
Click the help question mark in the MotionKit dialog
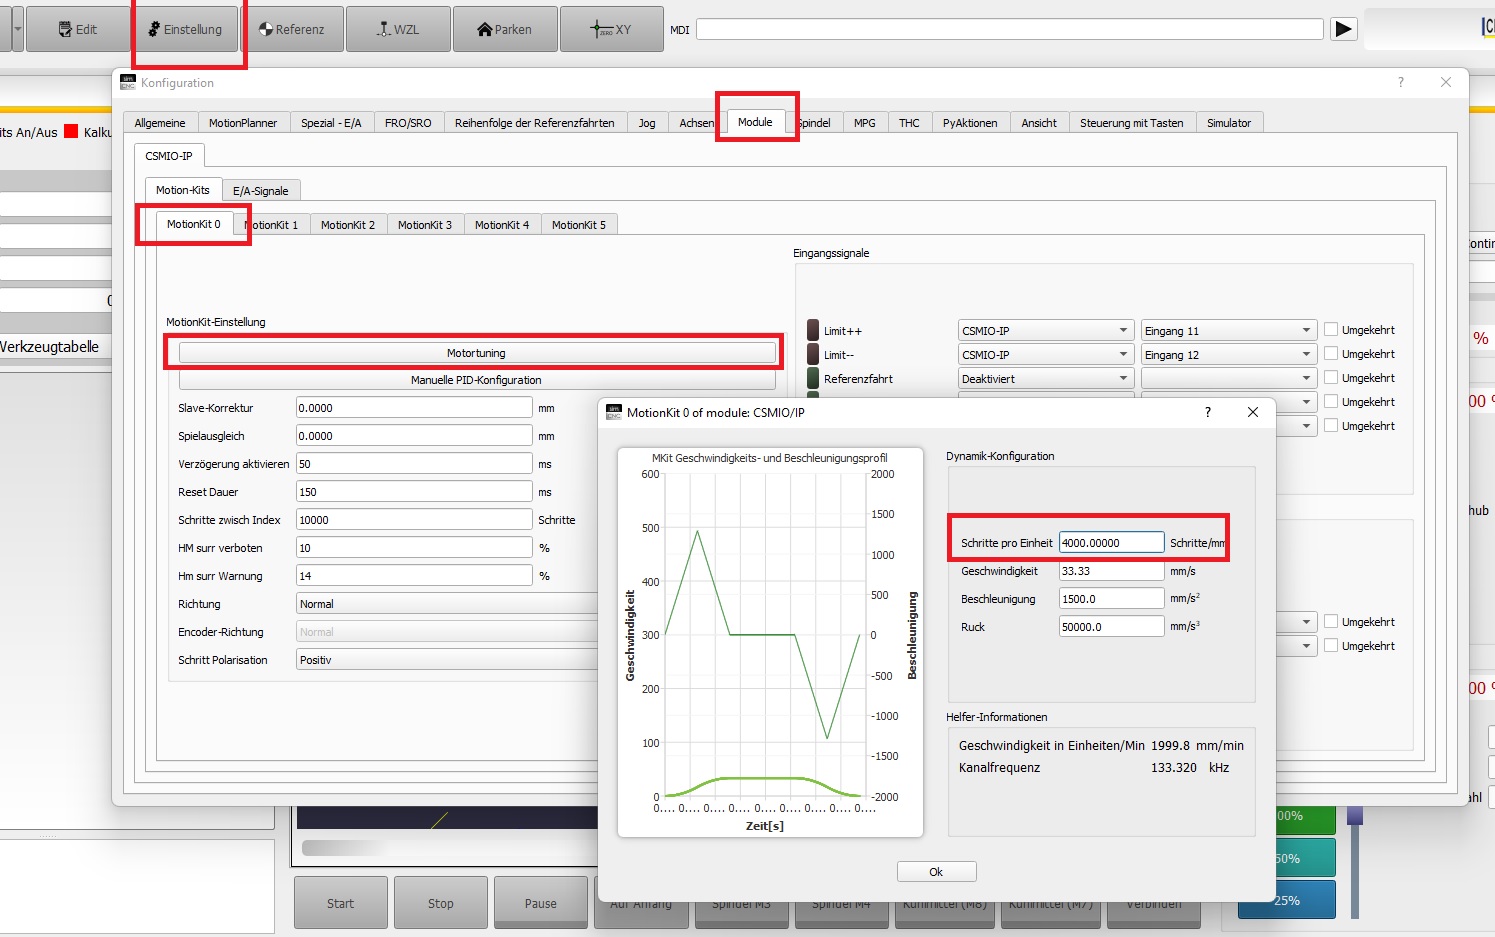click(x=1207, y=412)
